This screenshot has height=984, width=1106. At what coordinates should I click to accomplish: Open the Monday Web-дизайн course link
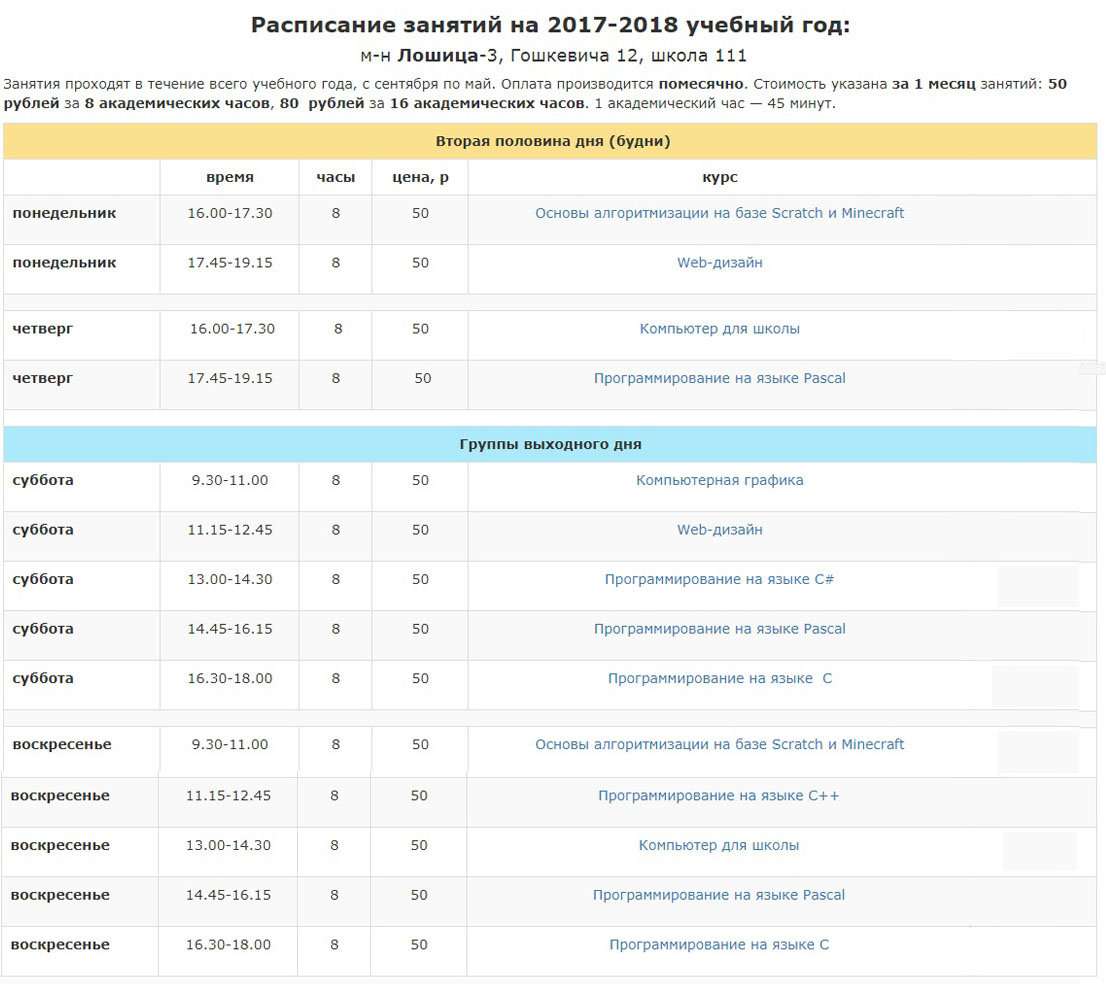click(719, 262)
